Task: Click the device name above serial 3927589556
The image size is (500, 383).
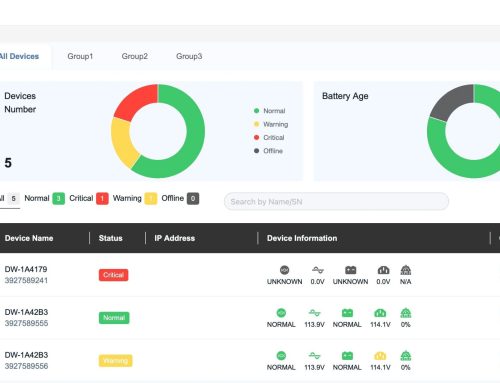Action: (26, 355)
